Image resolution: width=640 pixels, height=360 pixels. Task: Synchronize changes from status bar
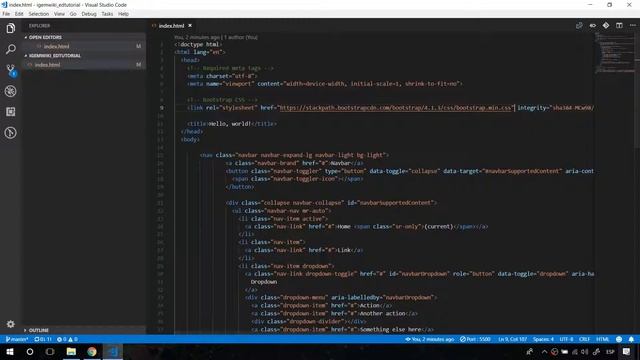tap(43, 339)
